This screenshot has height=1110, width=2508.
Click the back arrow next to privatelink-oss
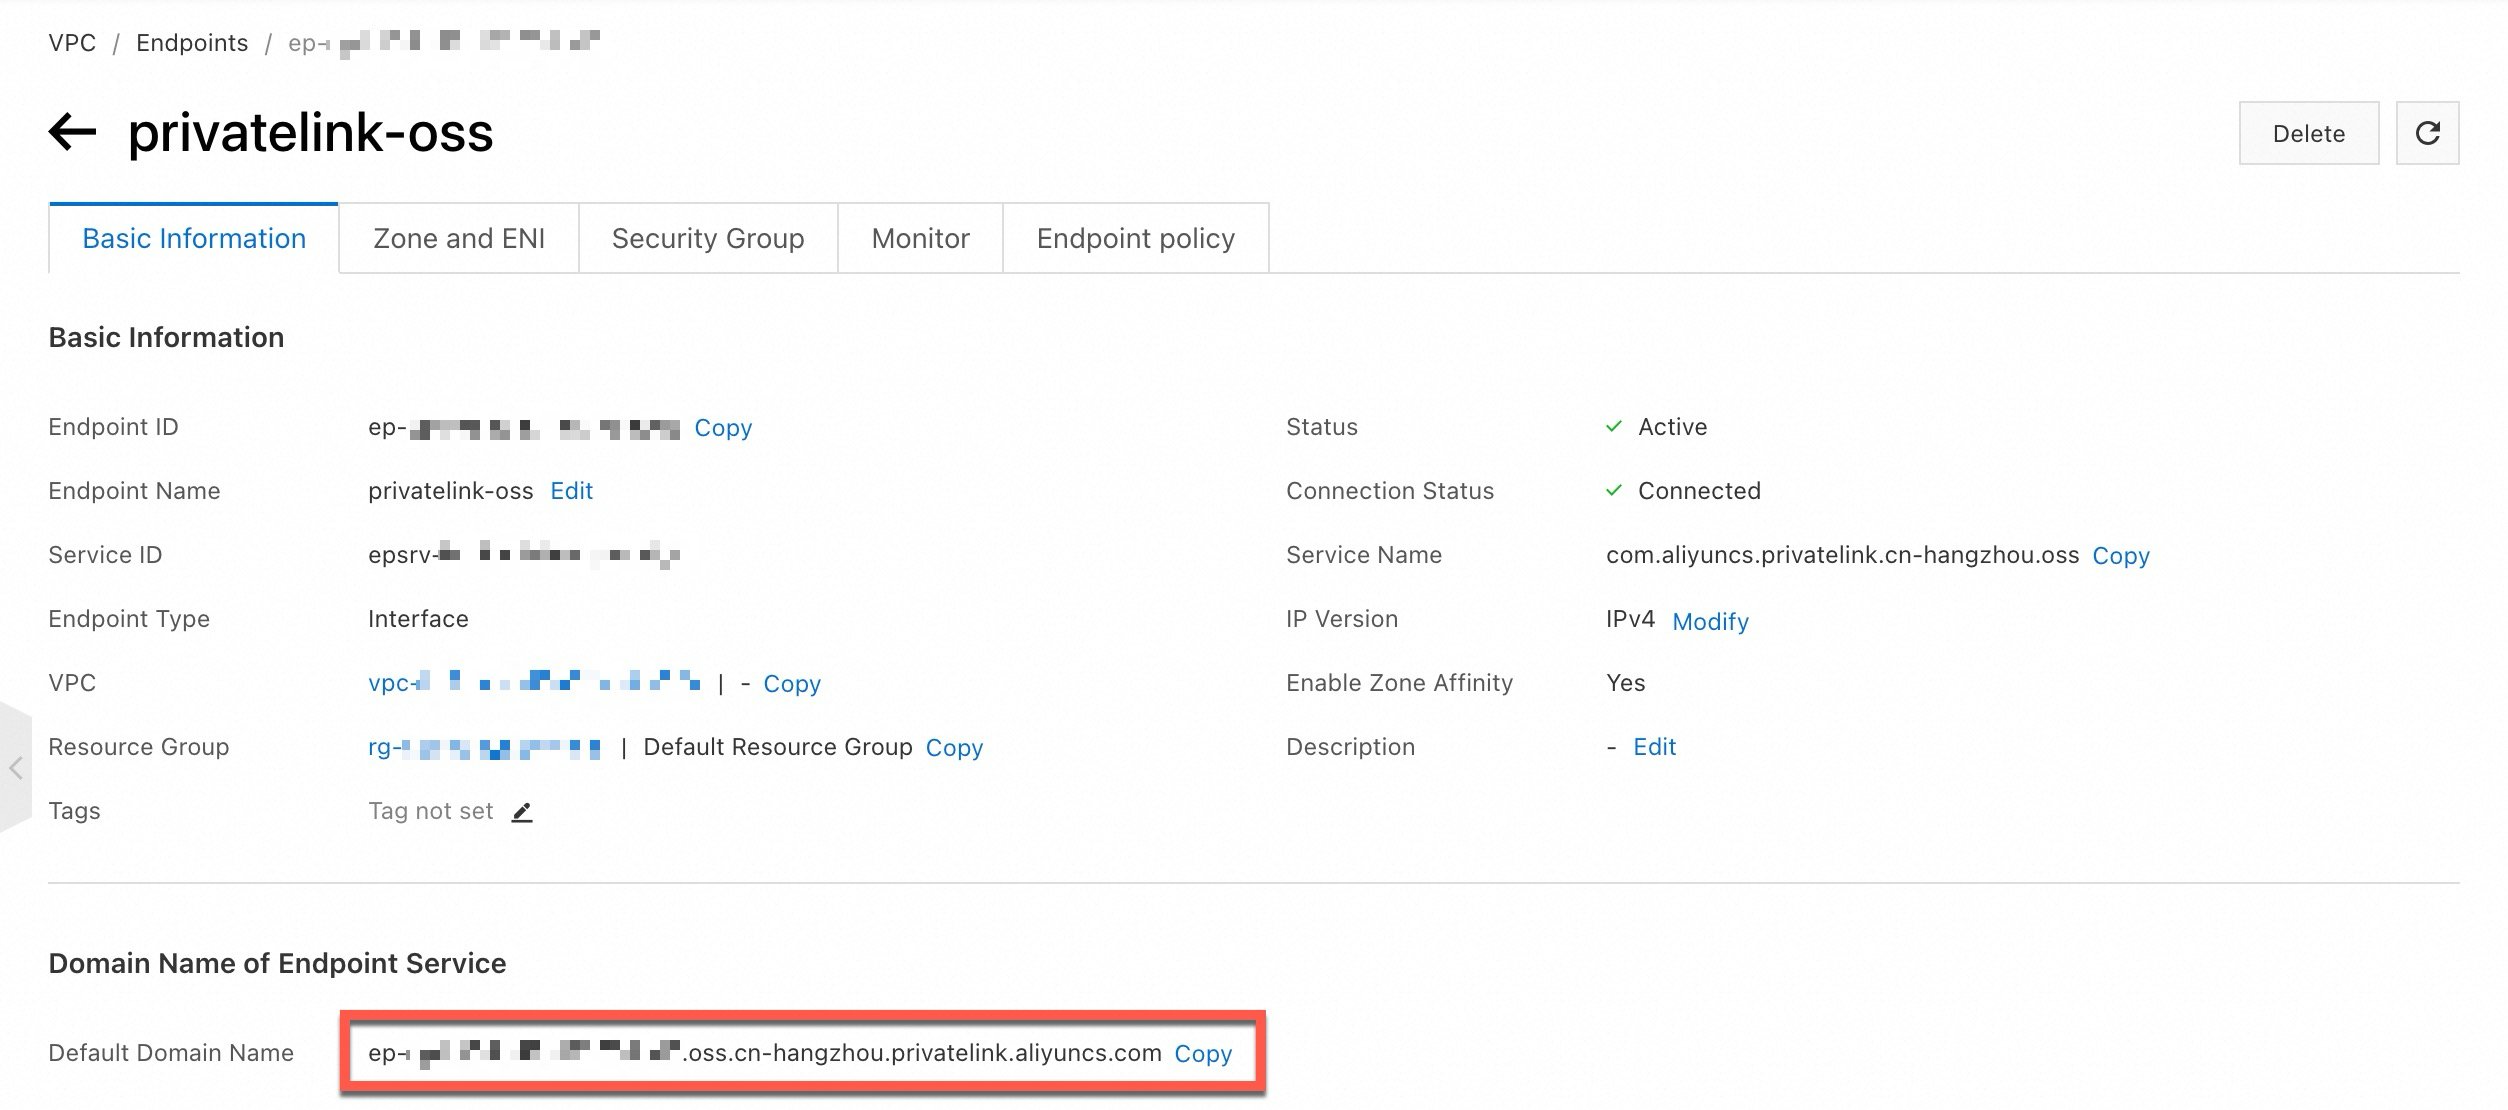[x=72, y=132]
